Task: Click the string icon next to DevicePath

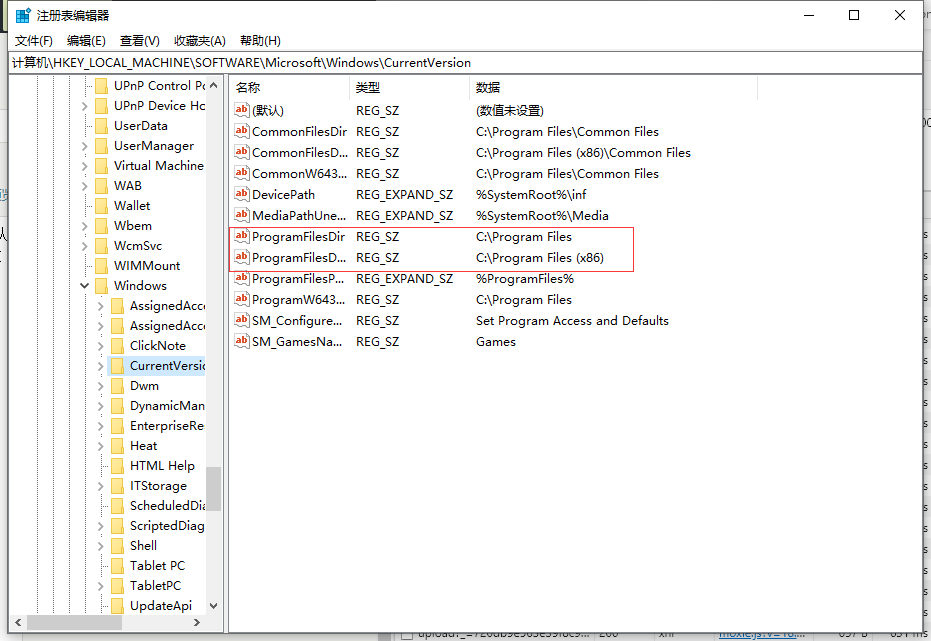Action: 241,195
